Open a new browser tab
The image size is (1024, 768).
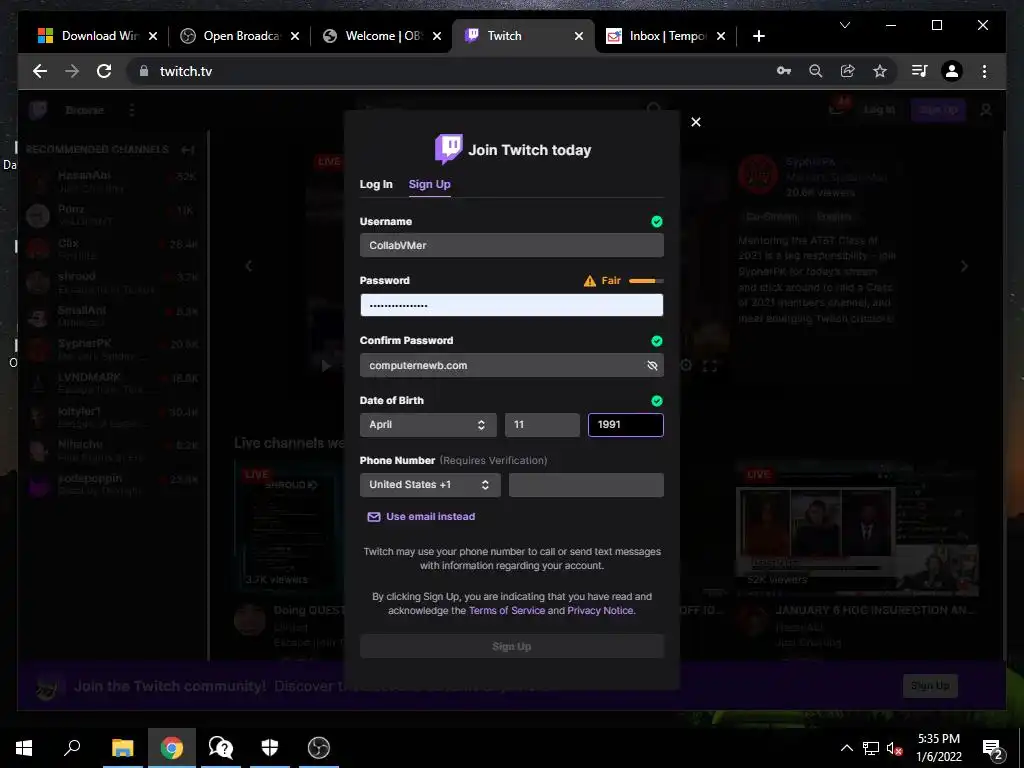(758, 36)
